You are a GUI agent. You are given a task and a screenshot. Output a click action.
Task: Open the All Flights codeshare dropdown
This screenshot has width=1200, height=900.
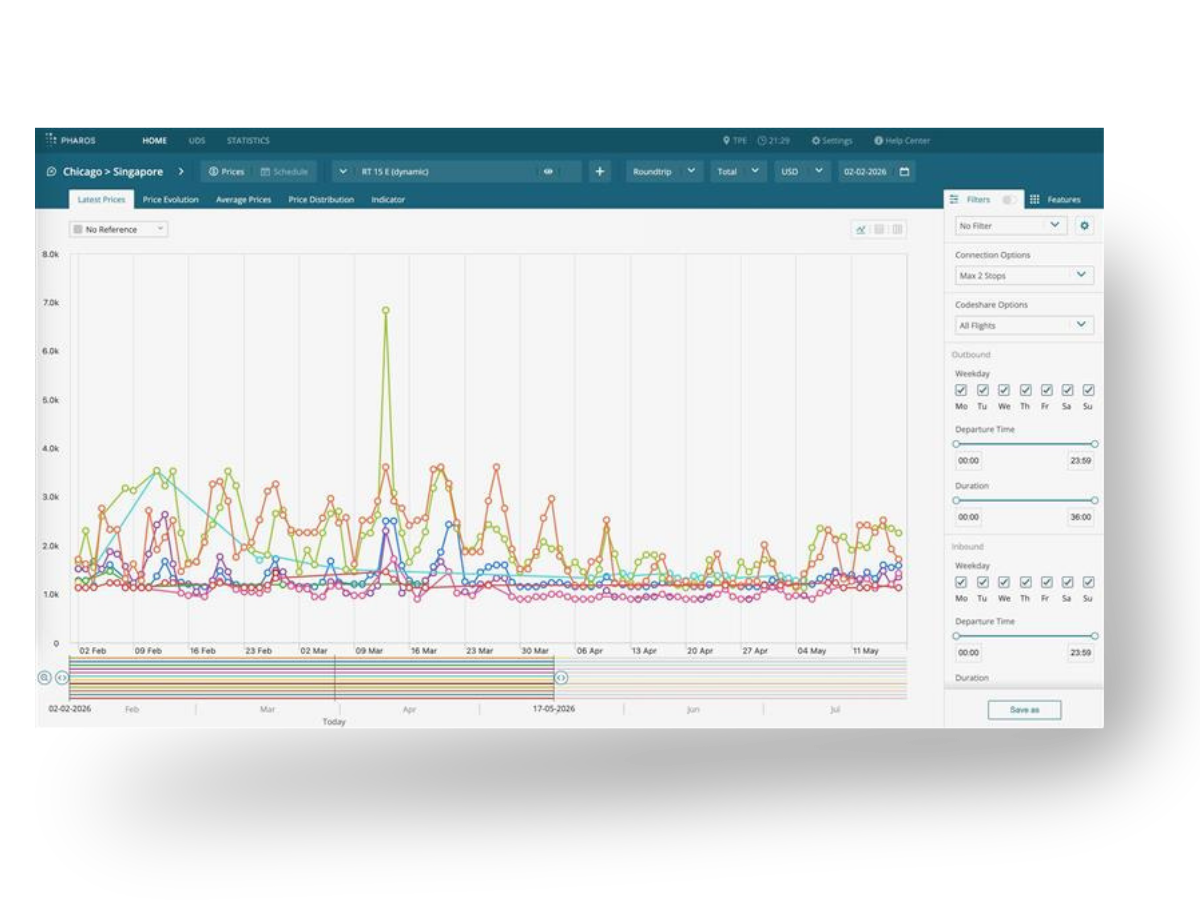pyautogui.click(x=1022, y=324)
